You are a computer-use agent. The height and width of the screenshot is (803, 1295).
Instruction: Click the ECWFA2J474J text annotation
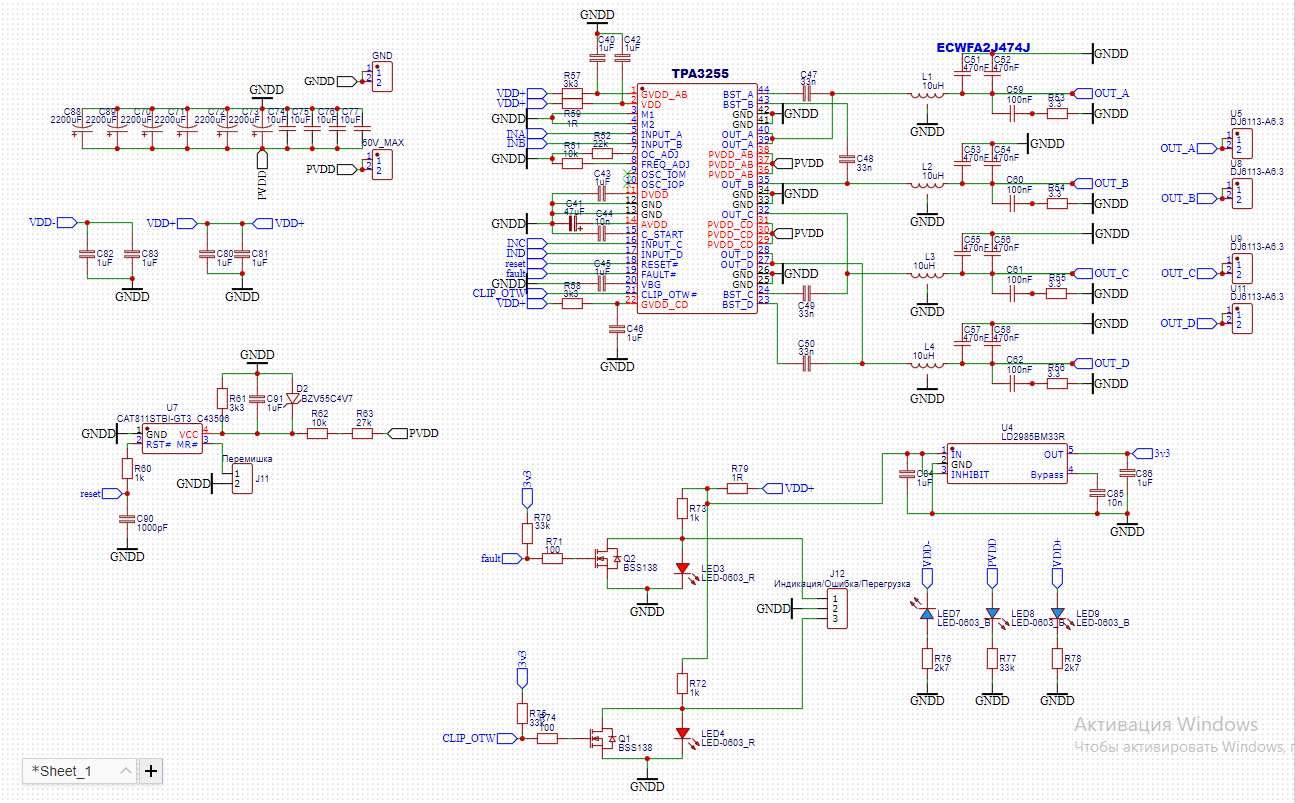[982, 47]
